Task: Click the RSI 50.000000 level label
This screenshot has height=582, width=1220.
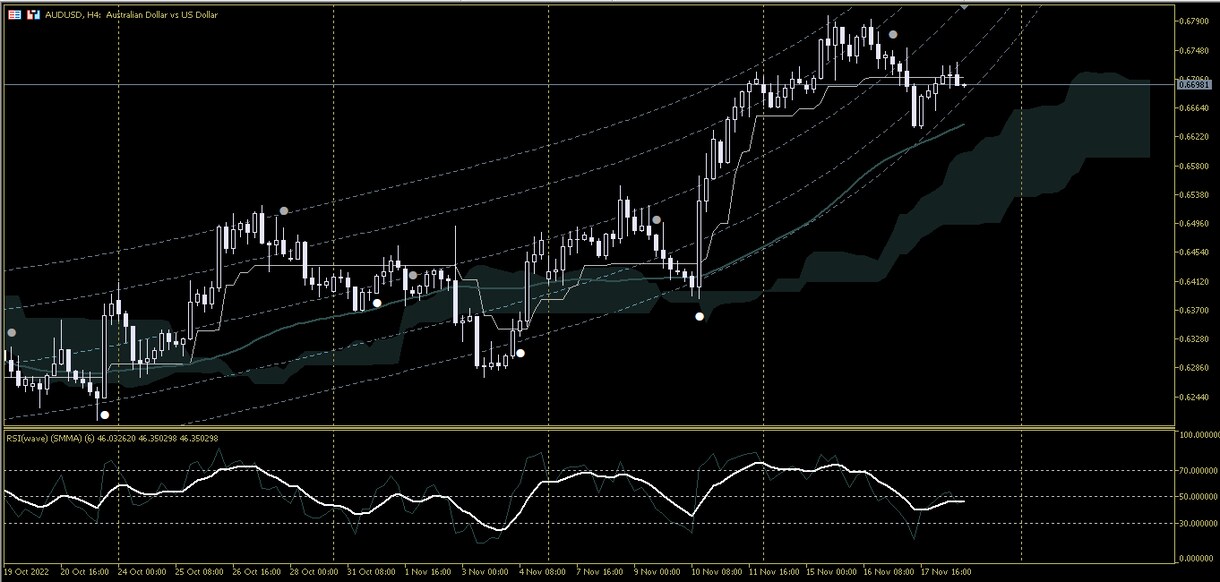Action: click(x=1196, y=496)
